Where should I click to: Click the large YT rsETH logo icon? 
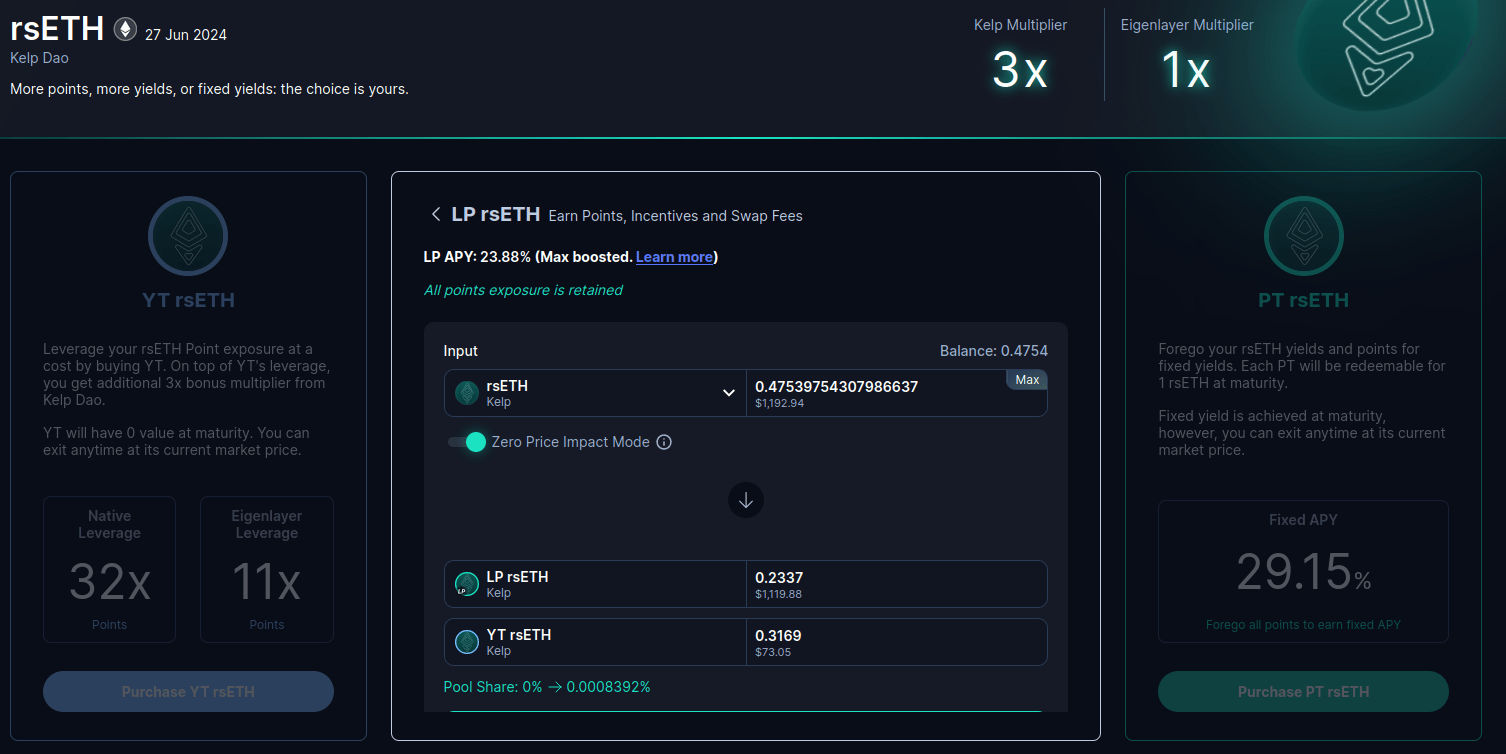[188, 236]
